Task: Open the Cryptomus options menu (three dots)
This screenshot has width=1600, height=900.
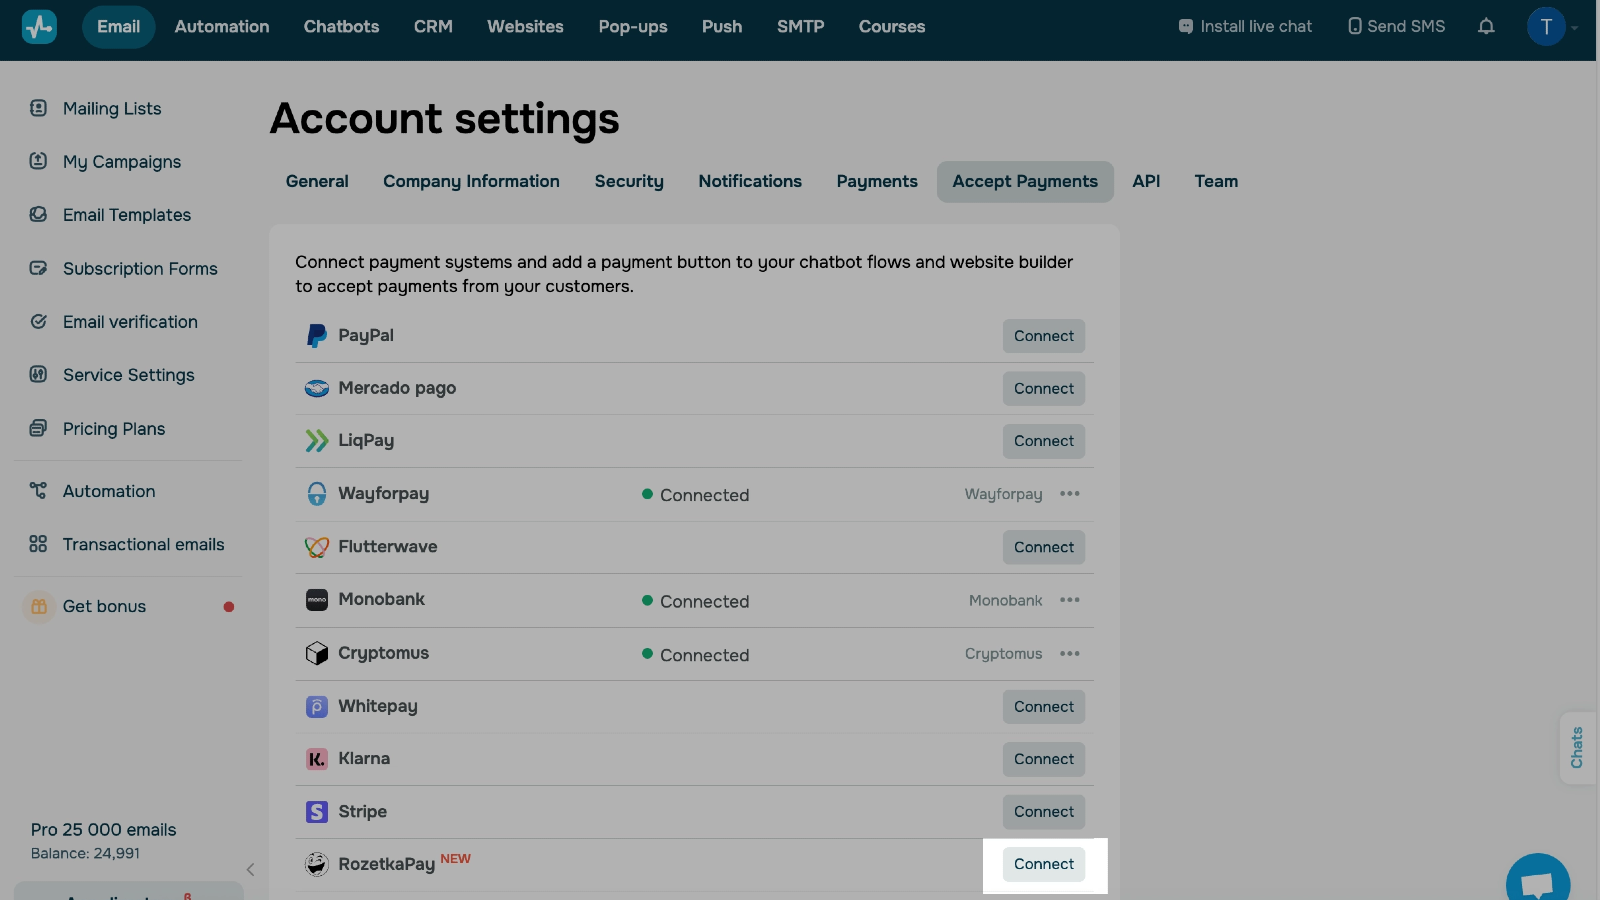Action: 1070,654
